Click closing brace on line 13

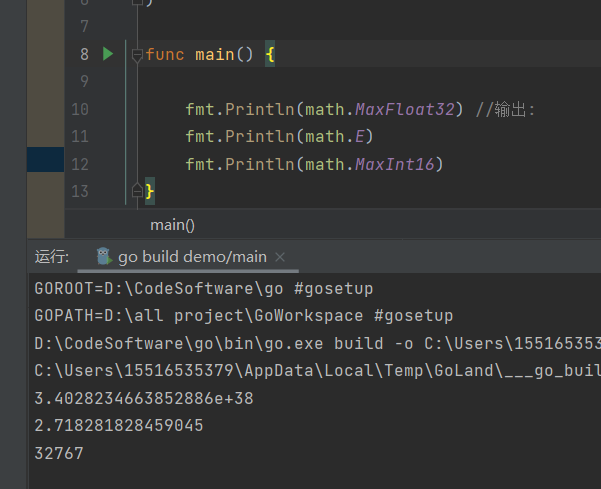(149, 191)
